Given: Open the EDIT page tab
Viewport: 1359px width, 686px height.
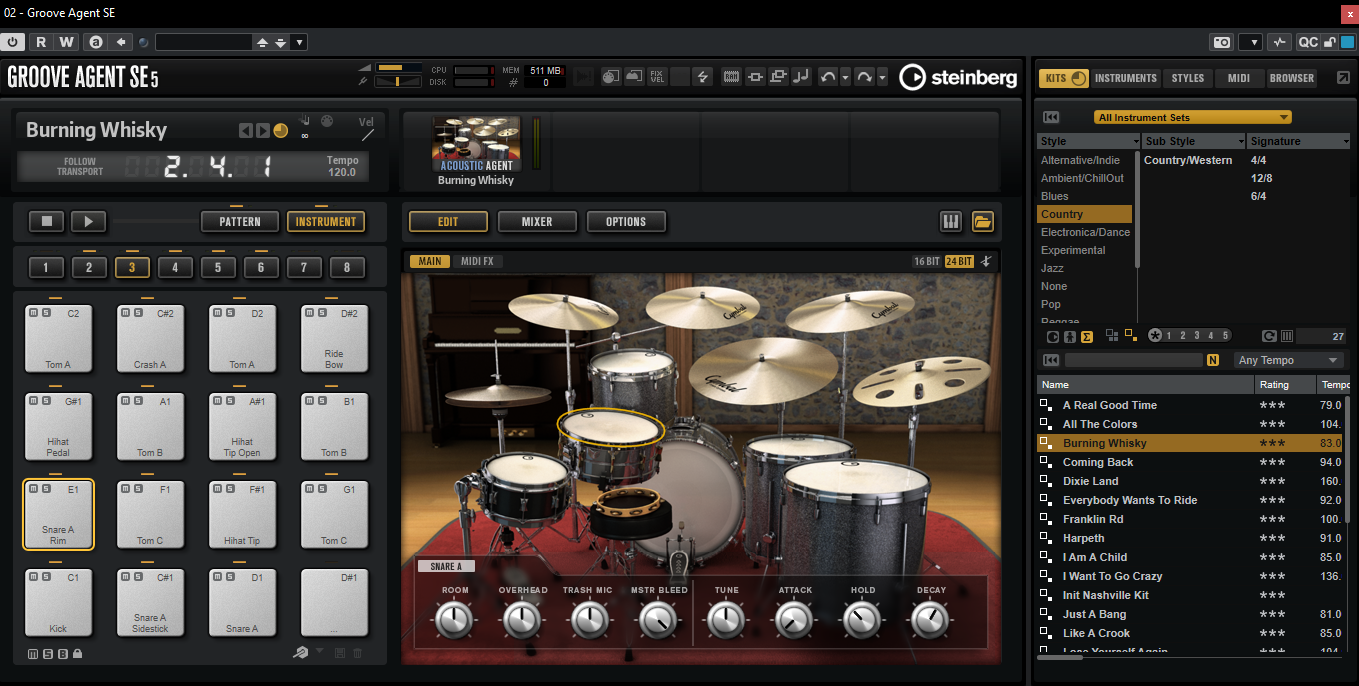Looking at the screenshot, I should 448,221.
